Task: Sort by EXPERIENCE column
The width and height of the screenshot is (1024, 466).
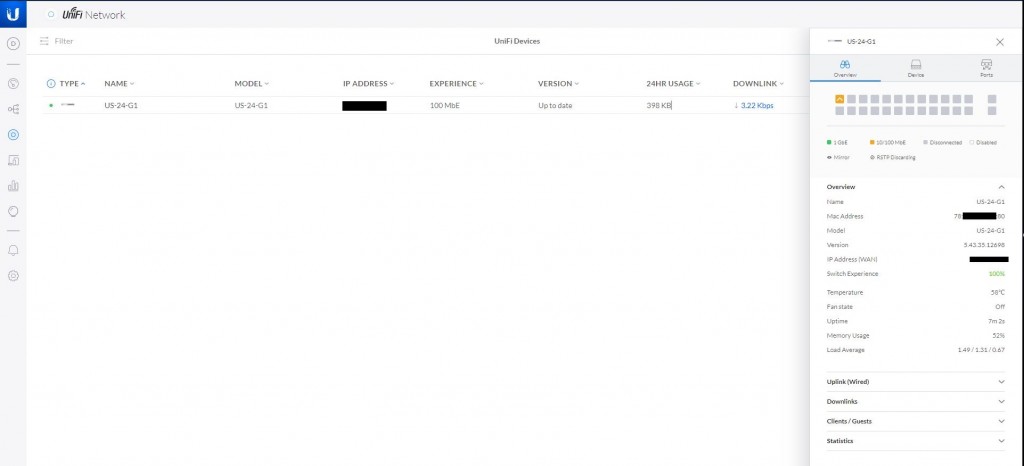Action: [456, 84]
